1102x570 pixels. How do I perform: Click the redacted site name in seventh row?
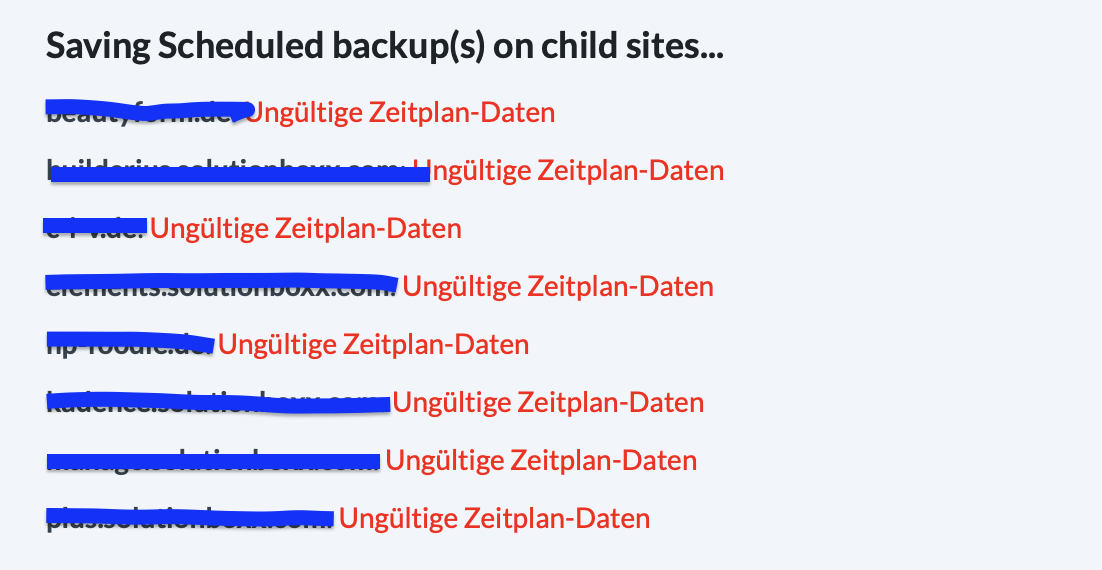pos(213,461)
